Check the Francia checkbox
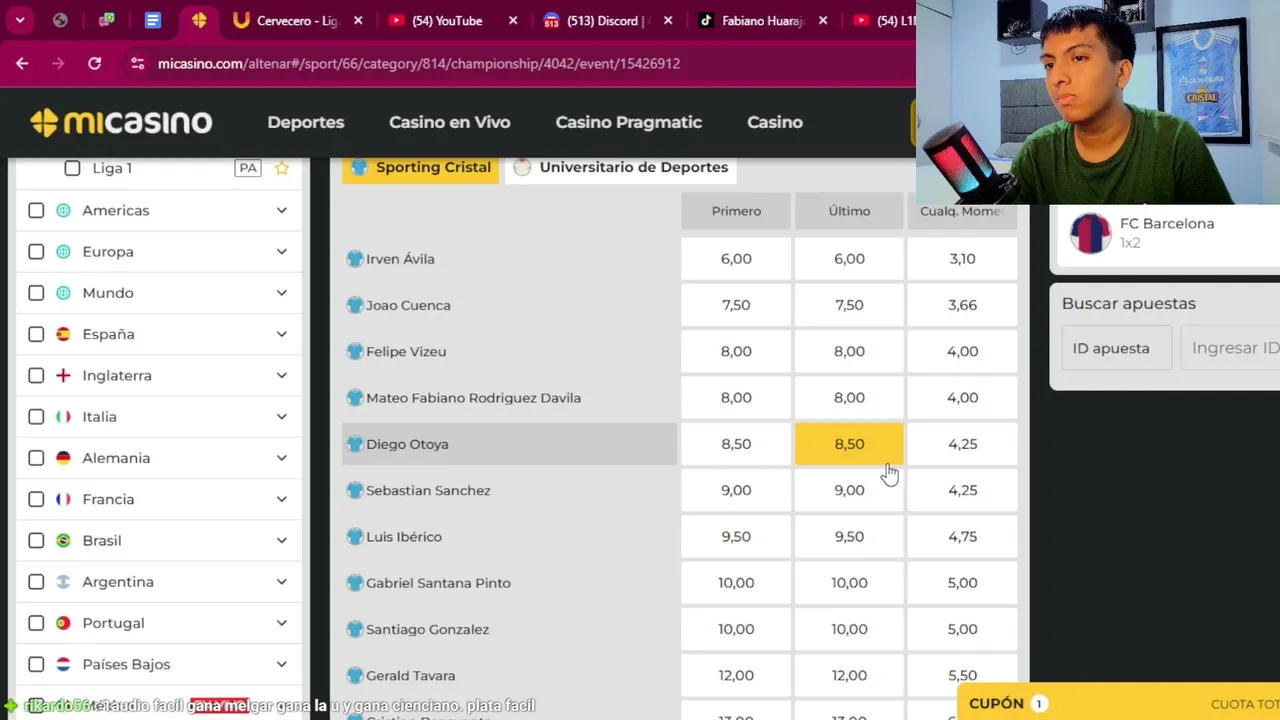Image resolution: width=1280 pixels, height=720 pixels. click(36, 499)
